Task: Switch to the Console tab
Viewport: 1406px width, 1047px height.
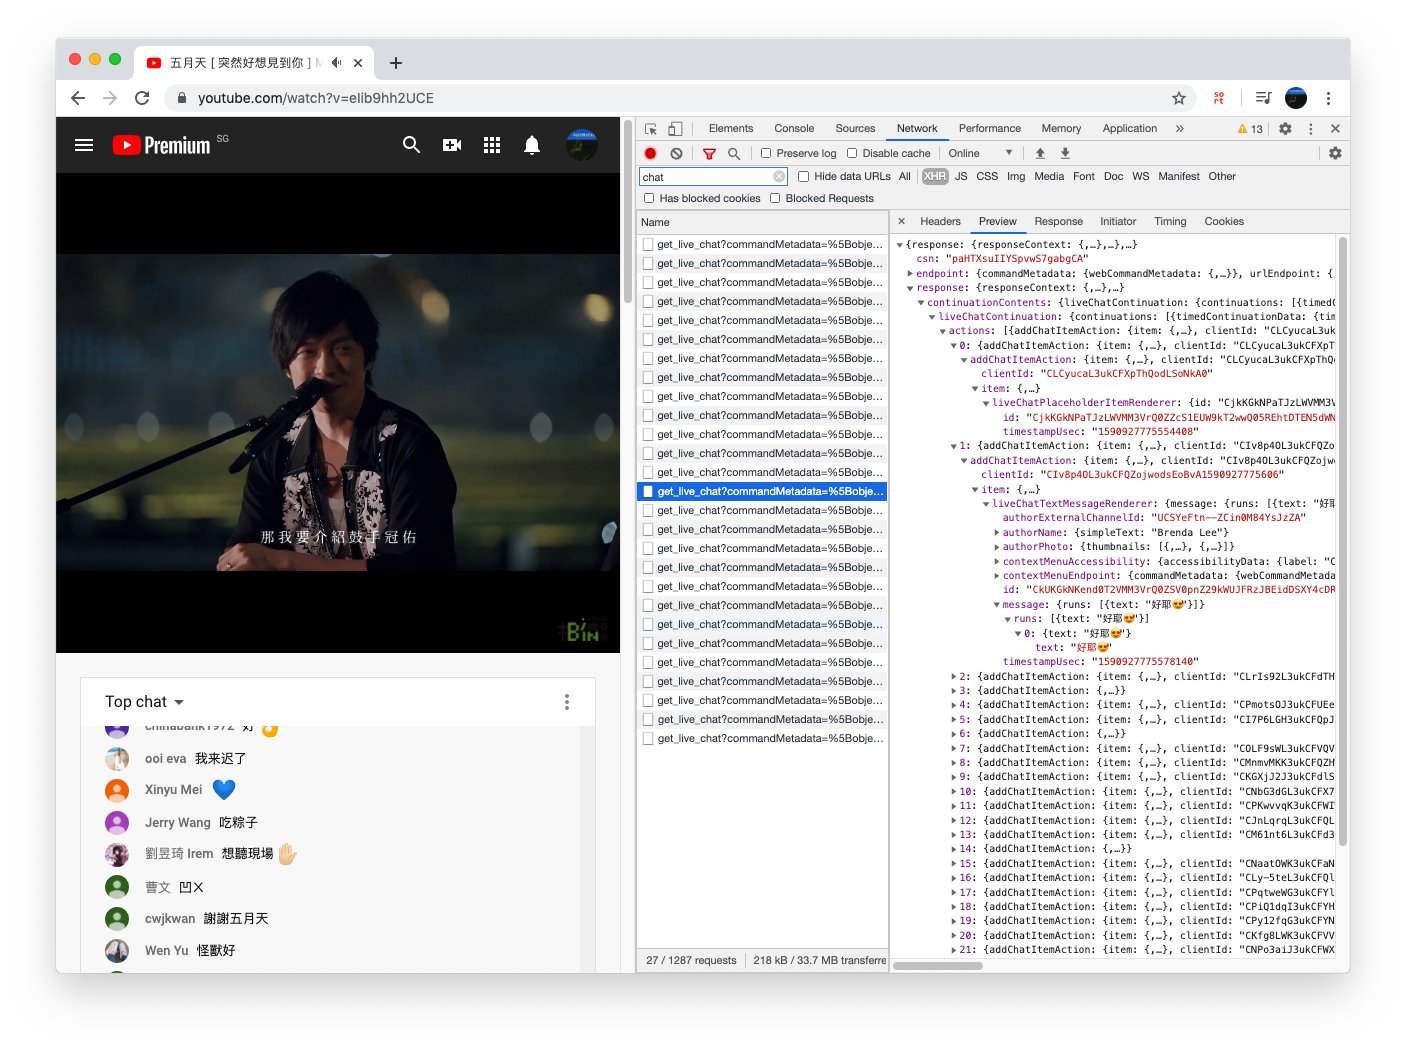Action: [794, 129]
